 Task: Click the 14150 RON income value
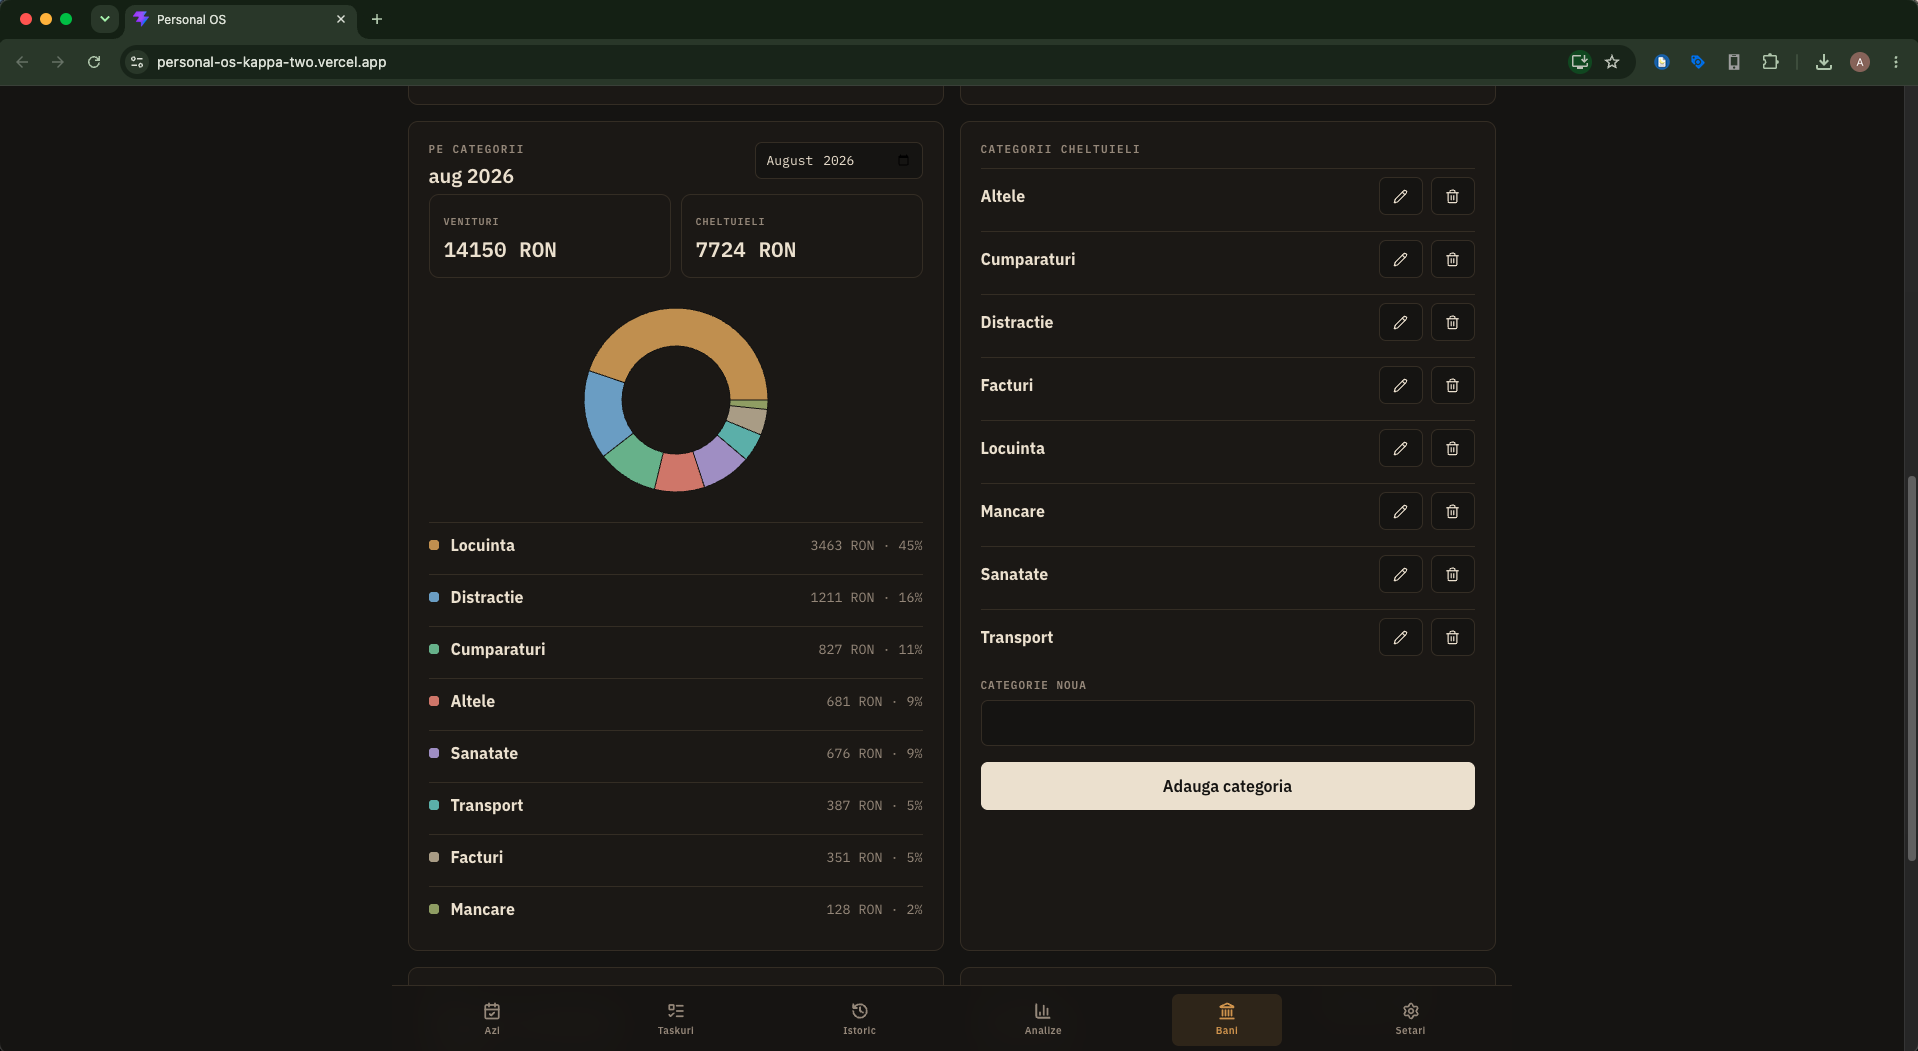(x=500, y=250)
